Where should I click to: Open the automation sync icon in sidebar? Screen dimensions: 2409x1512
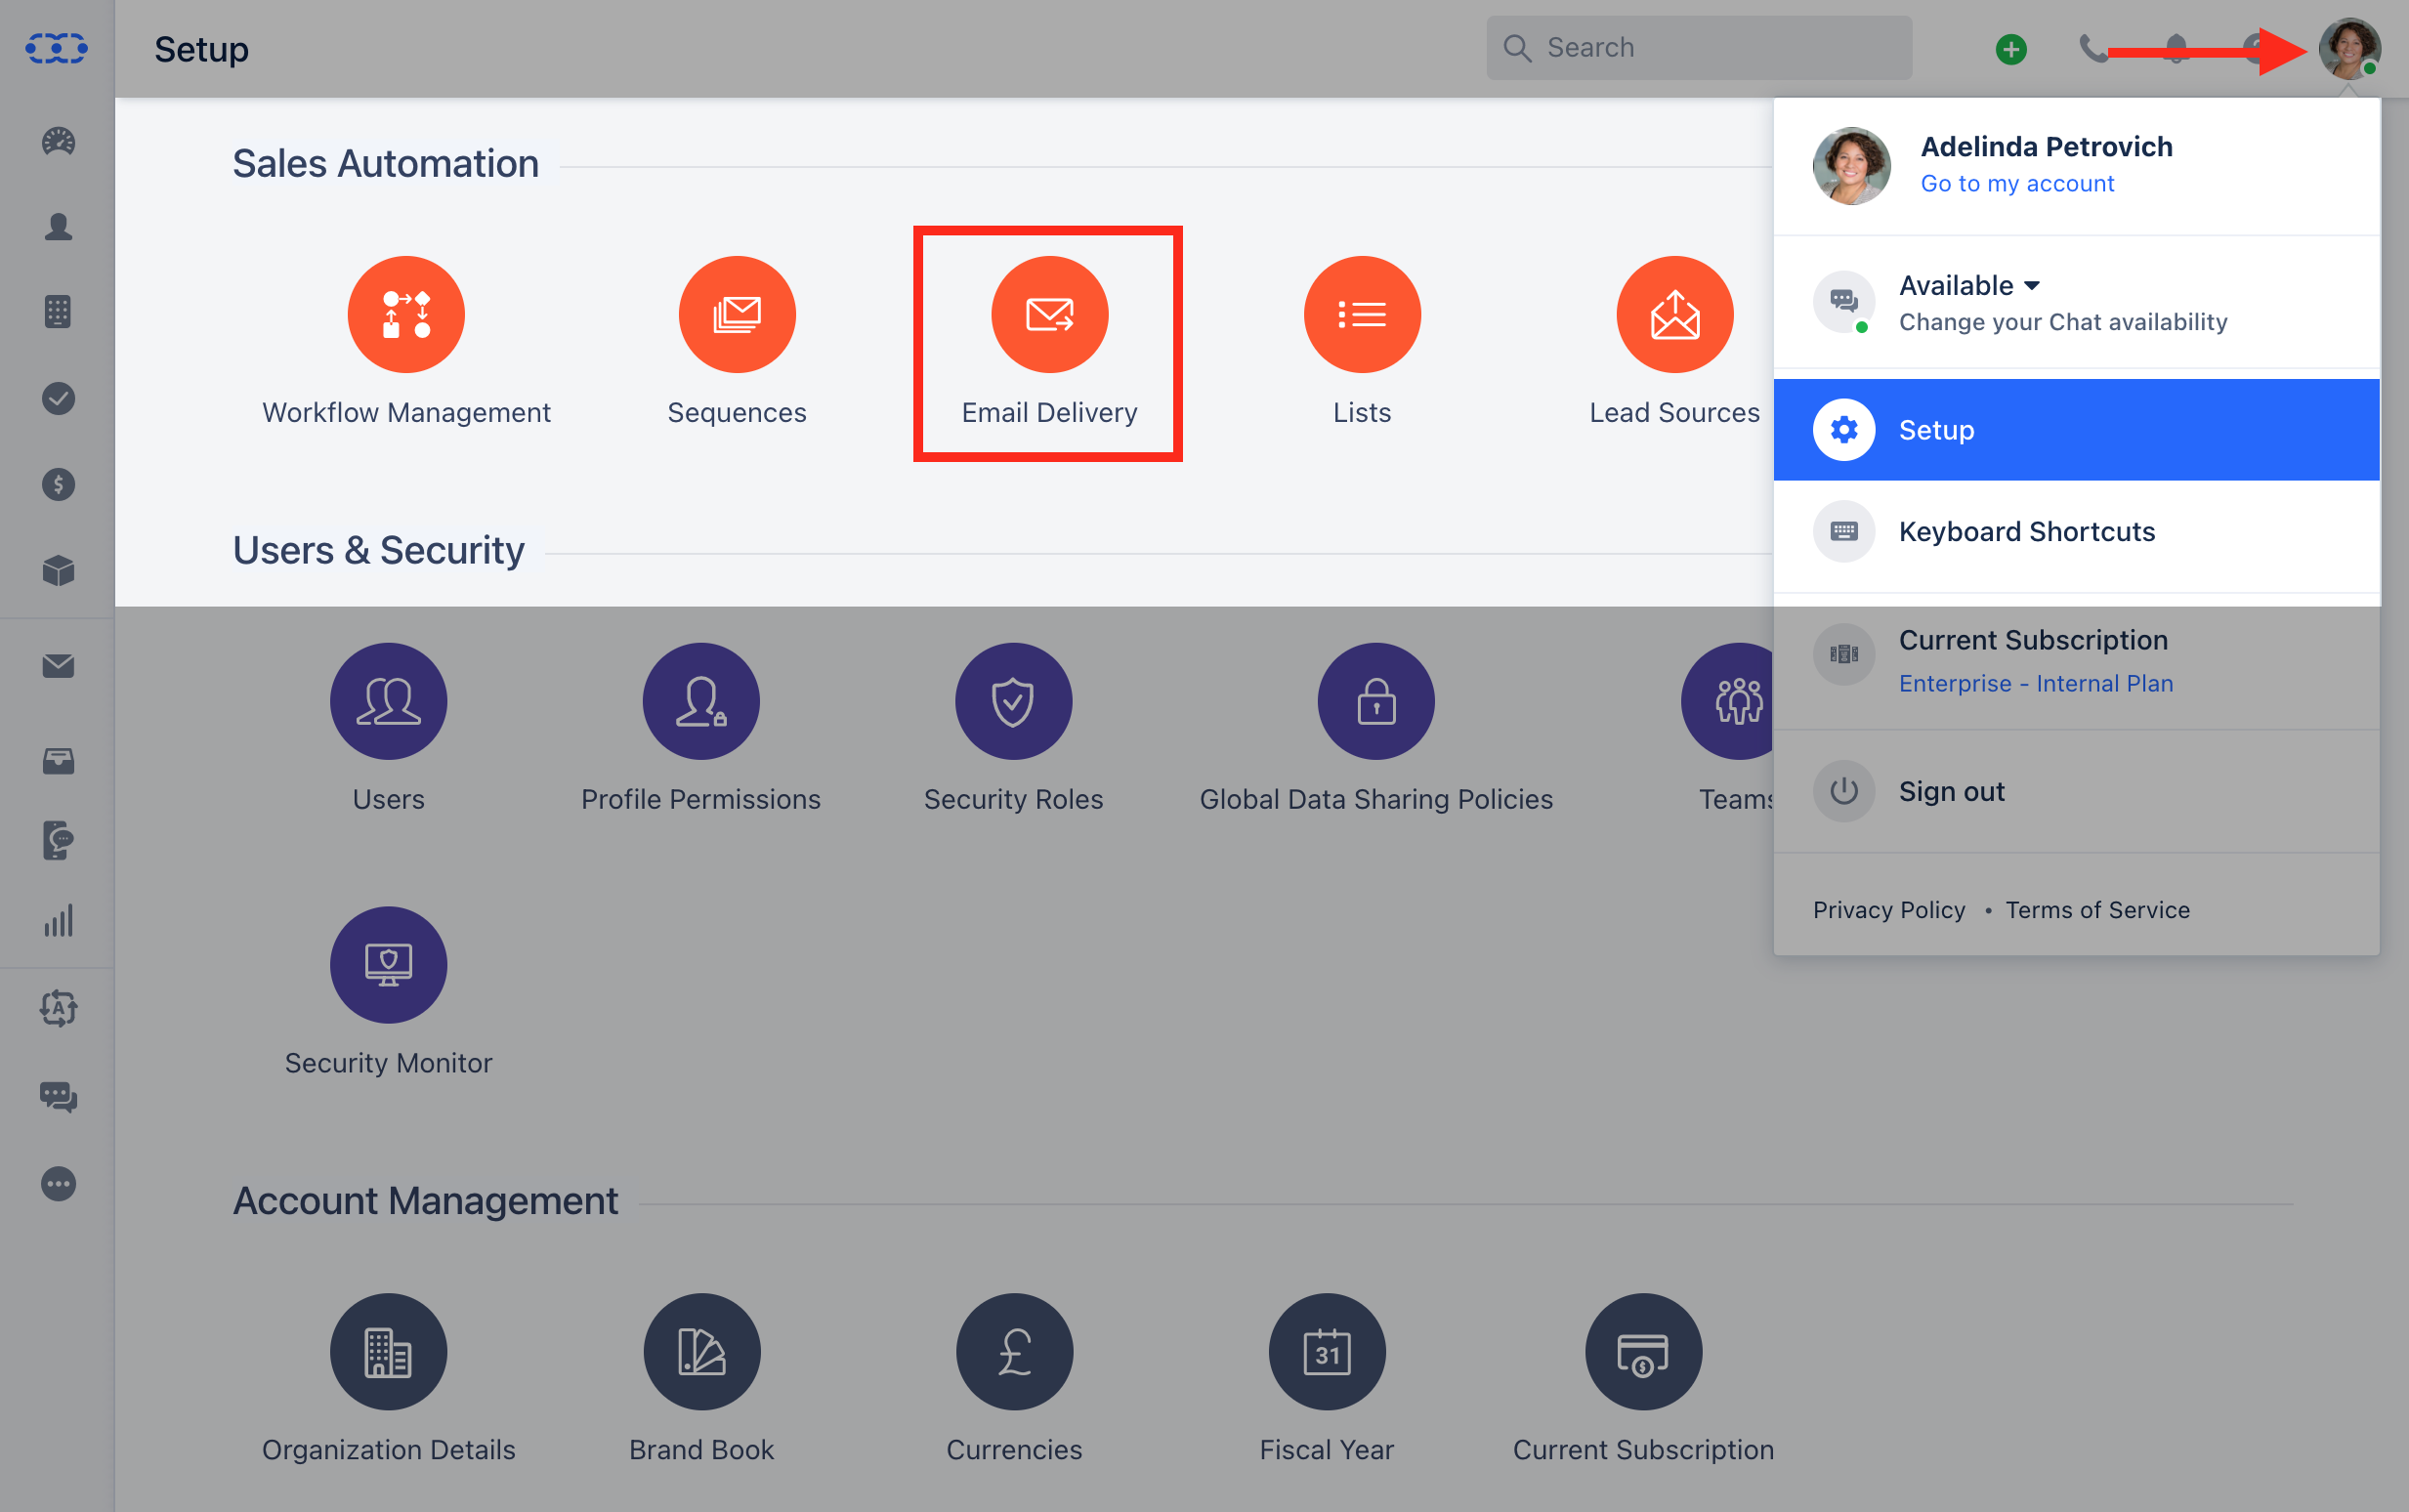pyautogui.click(x=58, y=1009)
